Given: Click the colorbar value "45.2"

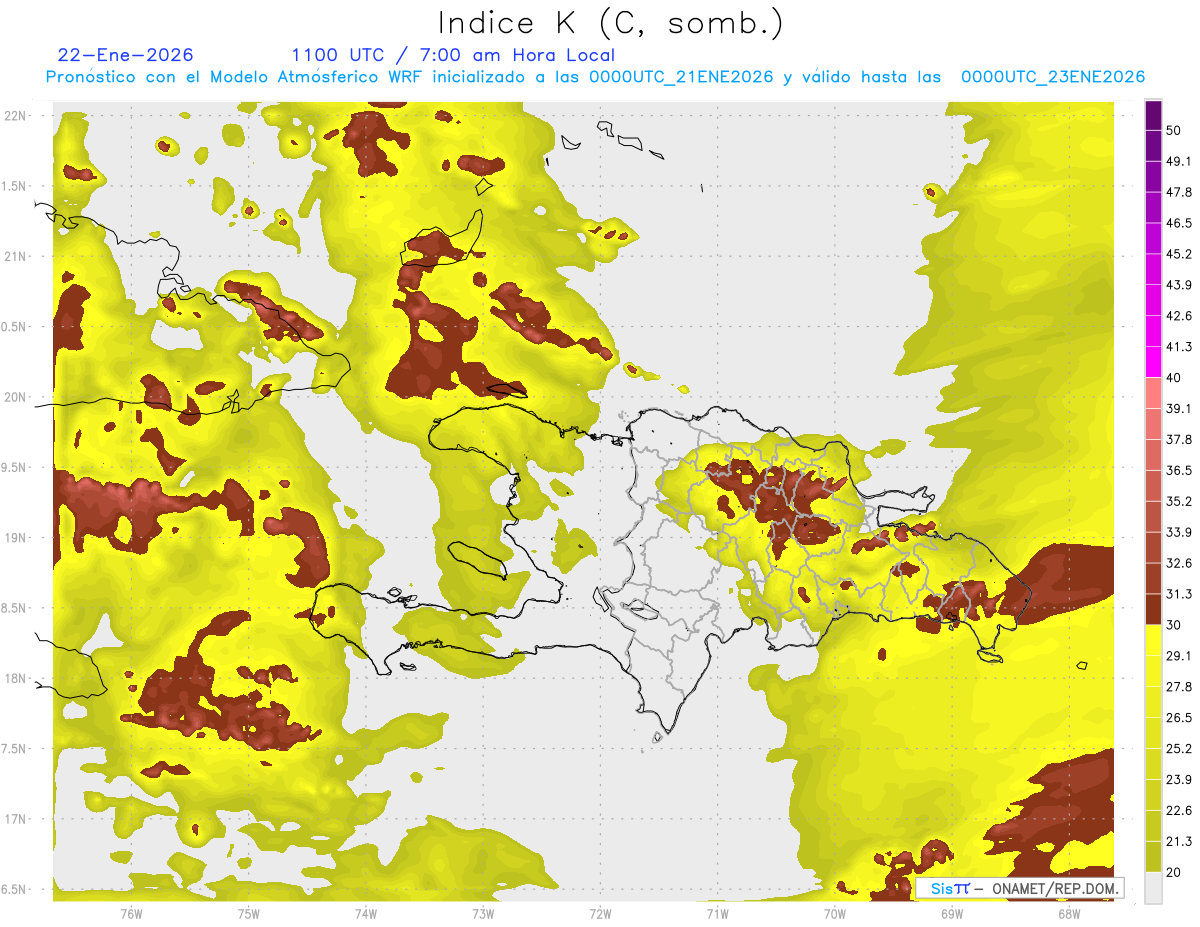Looking at the screenshot, I should tap(1179, 254).
